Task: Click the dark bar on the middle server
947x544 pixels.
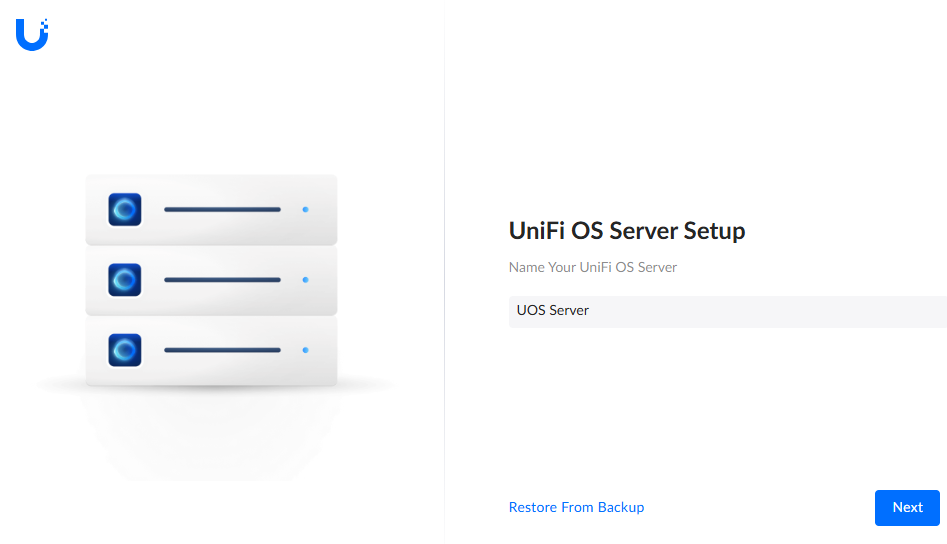Action: (222, 280)
